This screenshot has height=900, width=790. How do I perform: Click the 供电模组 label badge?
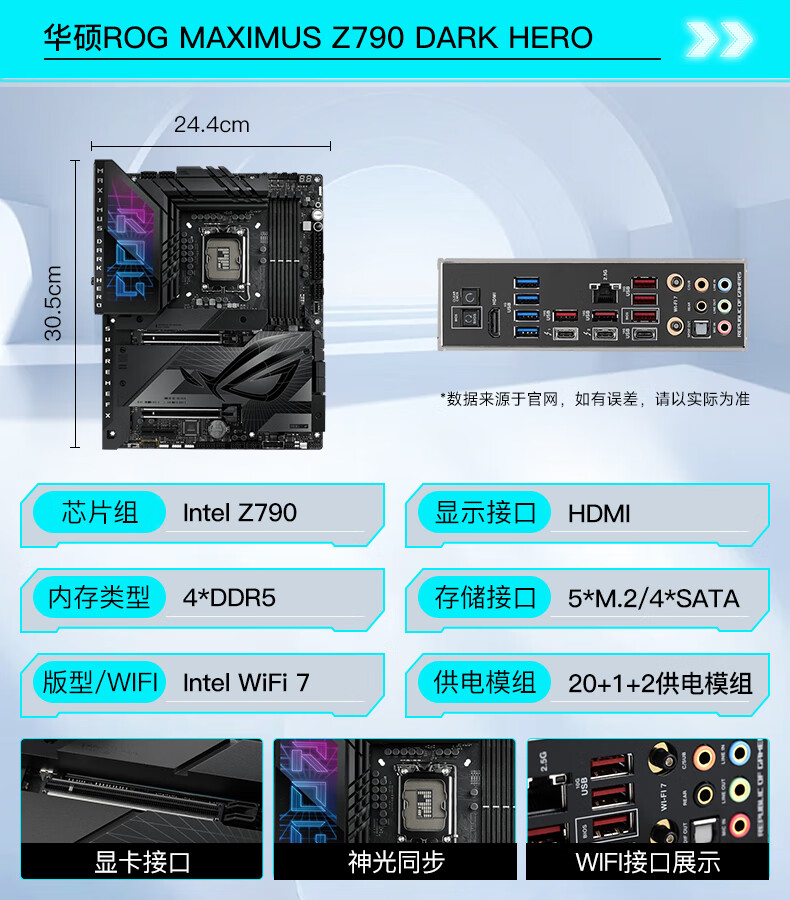tap(485, 682)
